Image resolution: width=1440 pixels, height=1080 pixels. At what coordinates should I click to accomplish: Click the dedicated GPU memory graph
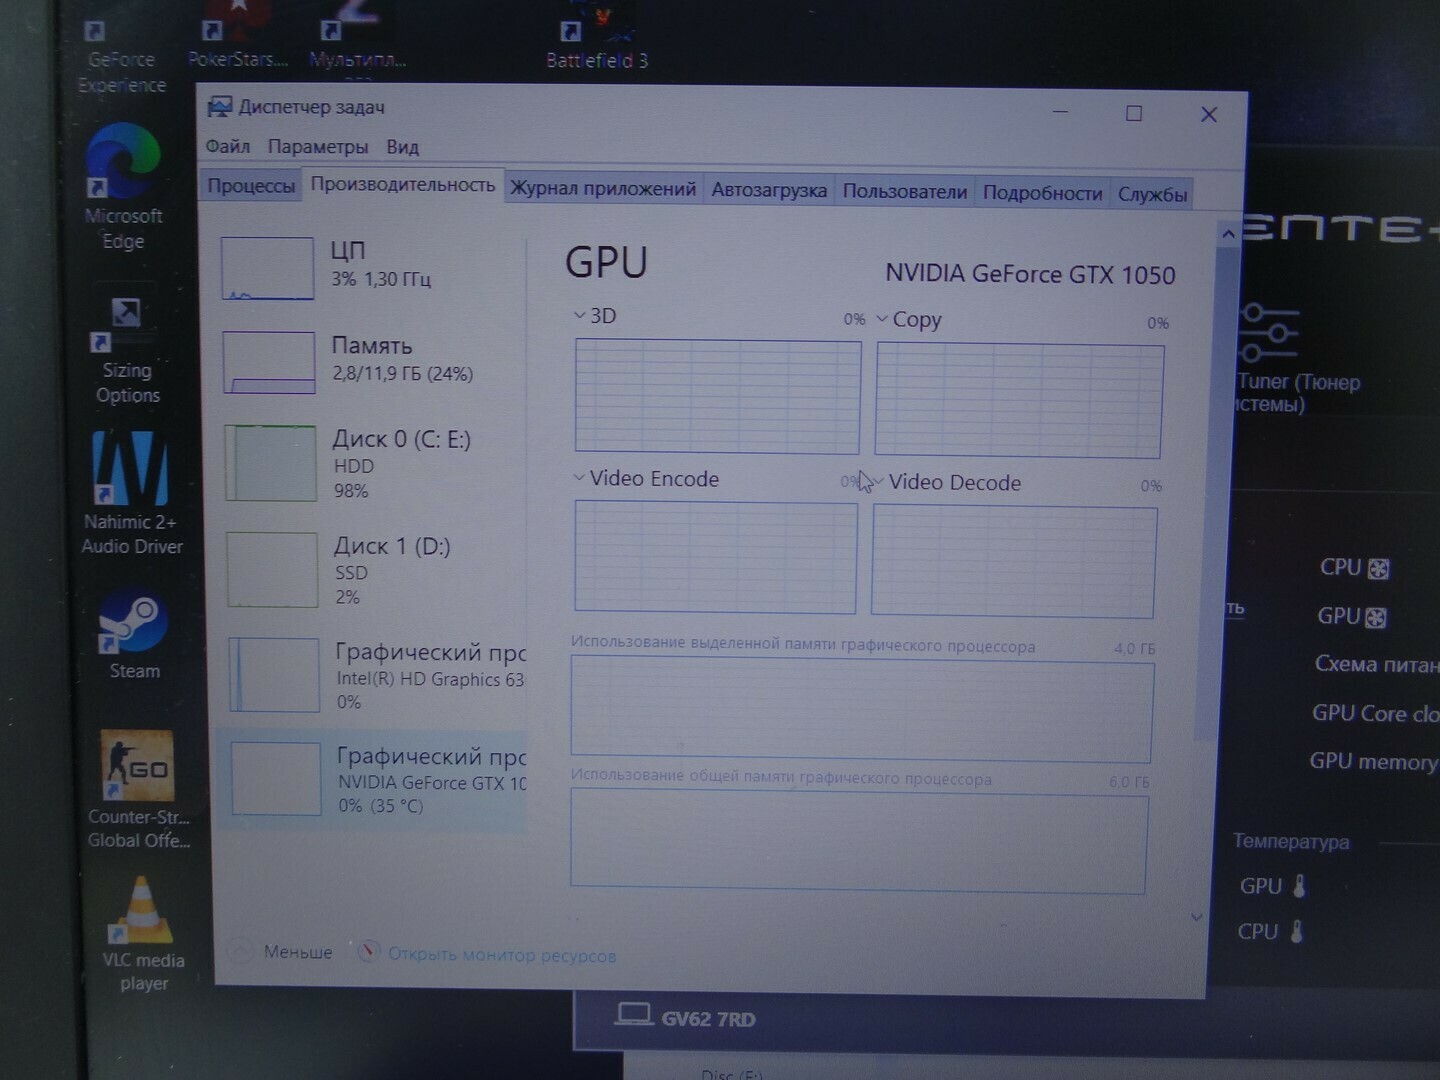[862, 710]
